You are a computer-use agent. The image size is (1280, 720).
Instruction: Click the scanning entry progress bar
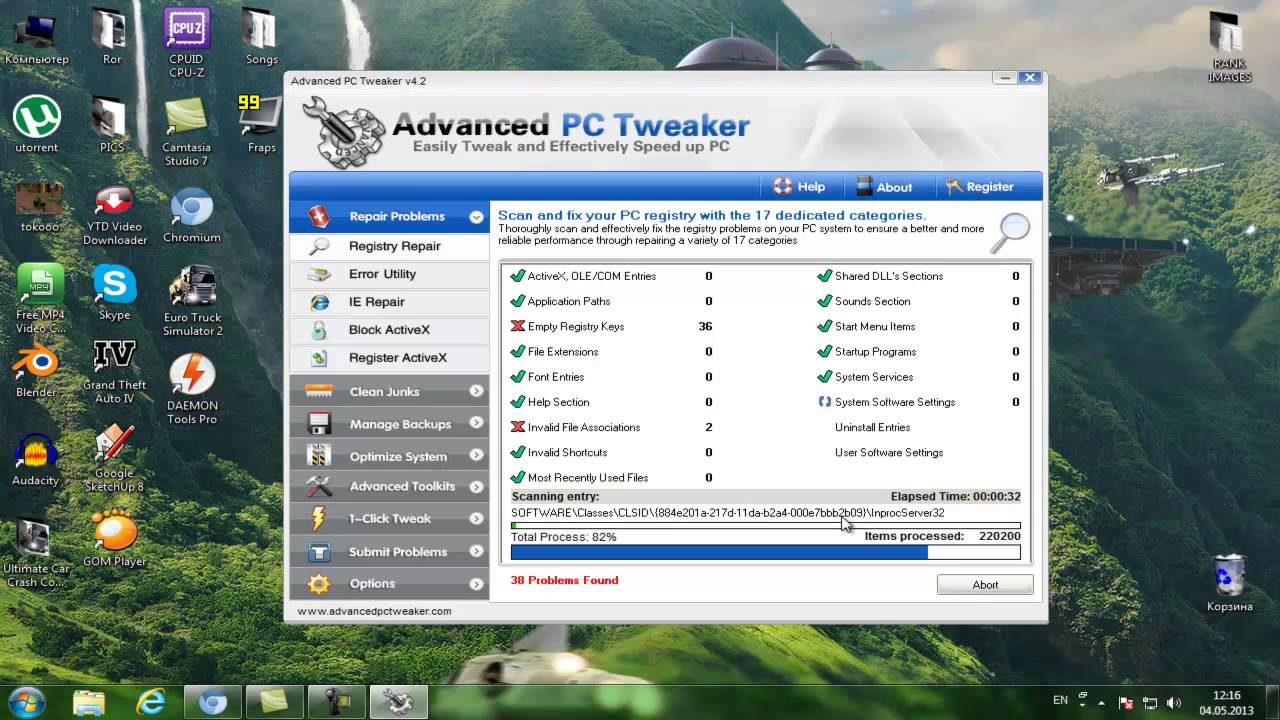(766, 525)
